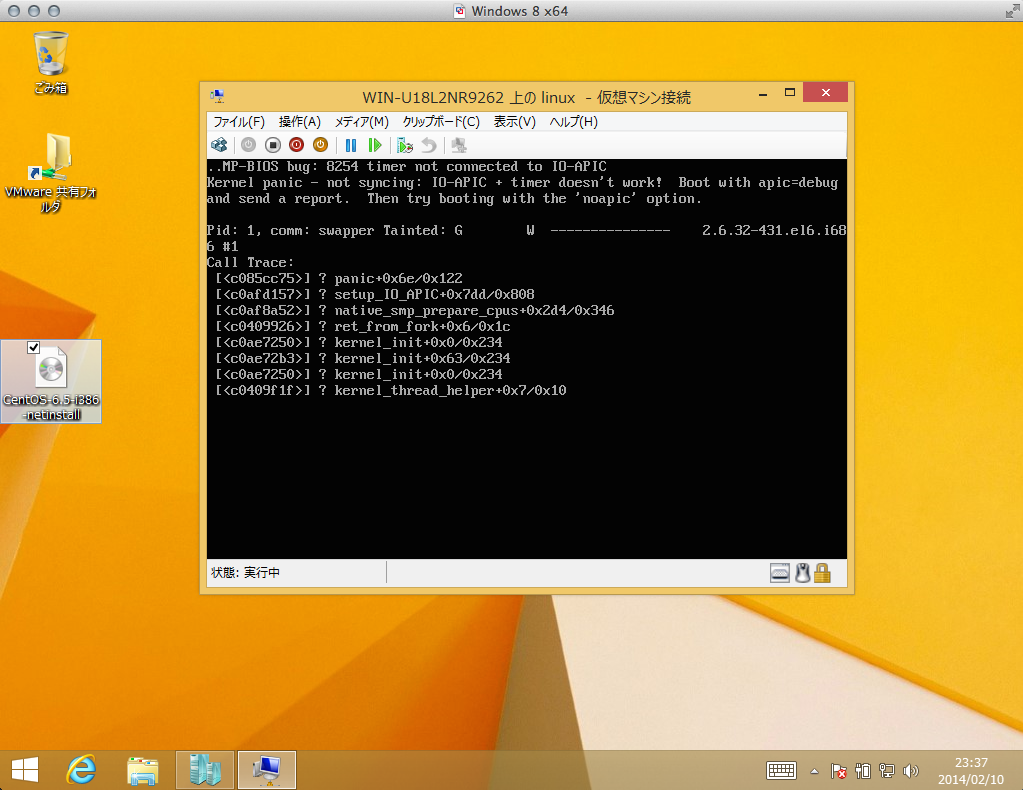Open the クリップボード(C) menu

pos(441,122)
